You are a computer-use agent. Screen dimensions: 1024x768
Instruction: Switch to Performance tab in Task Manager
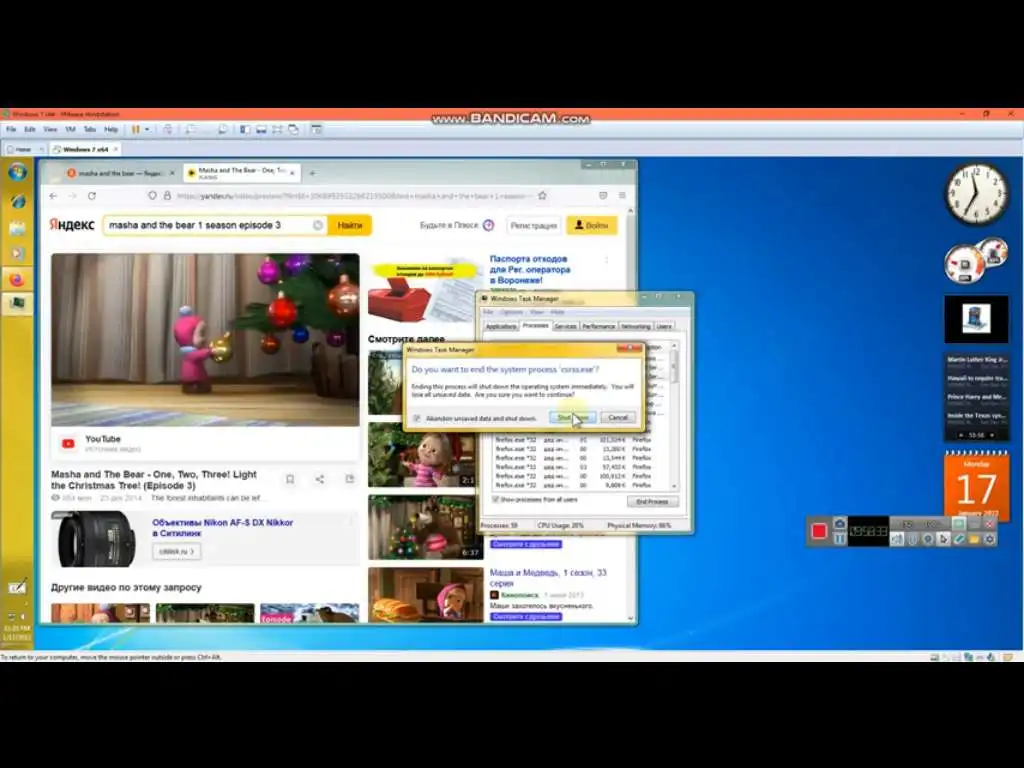598,326
